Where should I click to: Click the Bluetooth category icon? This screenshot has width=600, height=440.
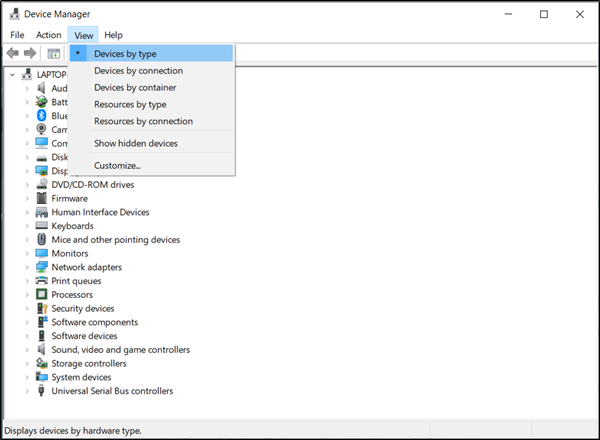[x=41, y=116]
